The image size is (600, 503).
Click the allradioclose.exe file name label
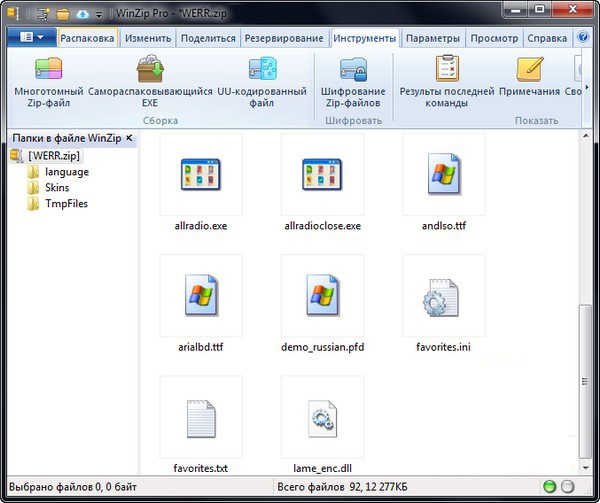(x=323, y=226)
